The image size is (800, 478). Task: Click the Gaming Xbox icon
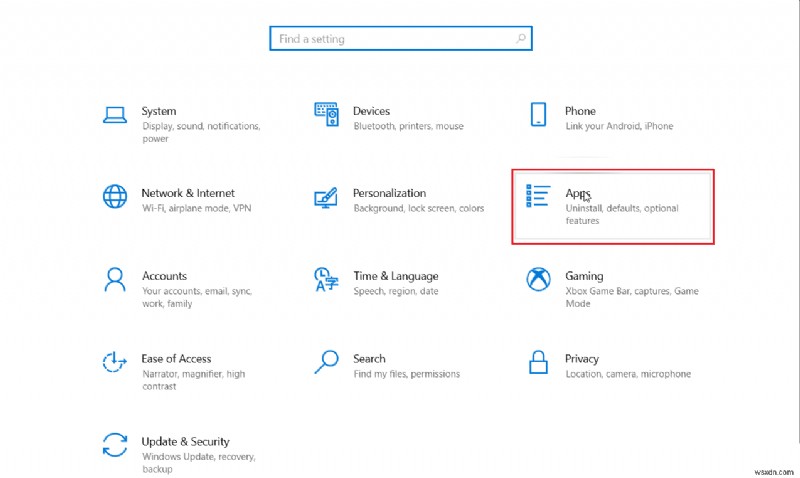pyautogui.click(x=538, y=279)
